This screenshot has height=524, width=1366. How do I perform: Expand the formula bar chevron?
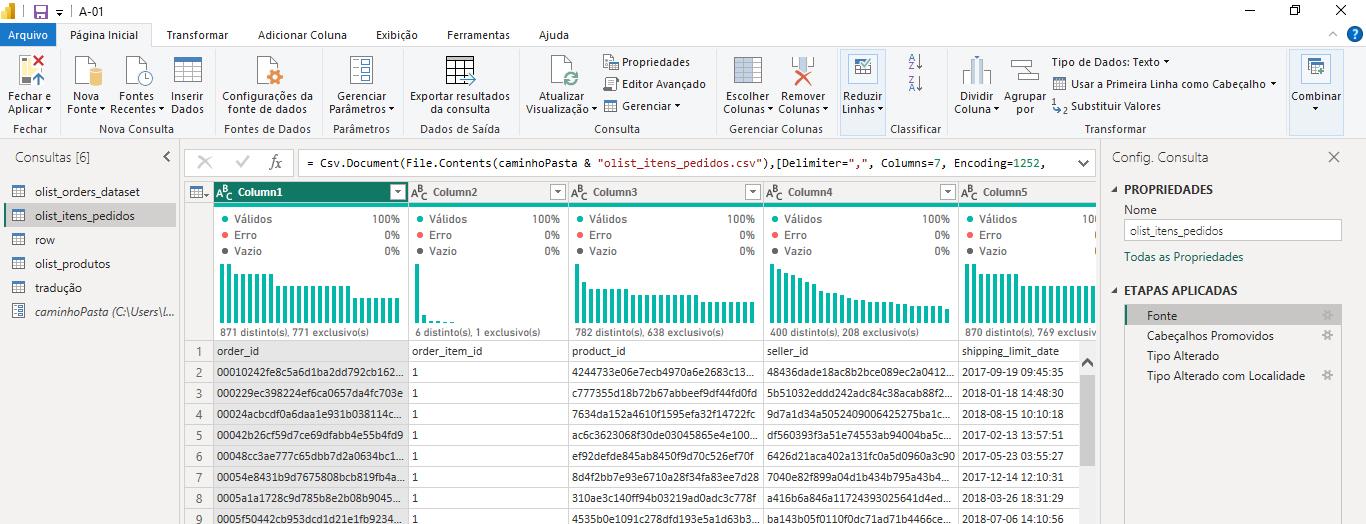[1081, 162]
